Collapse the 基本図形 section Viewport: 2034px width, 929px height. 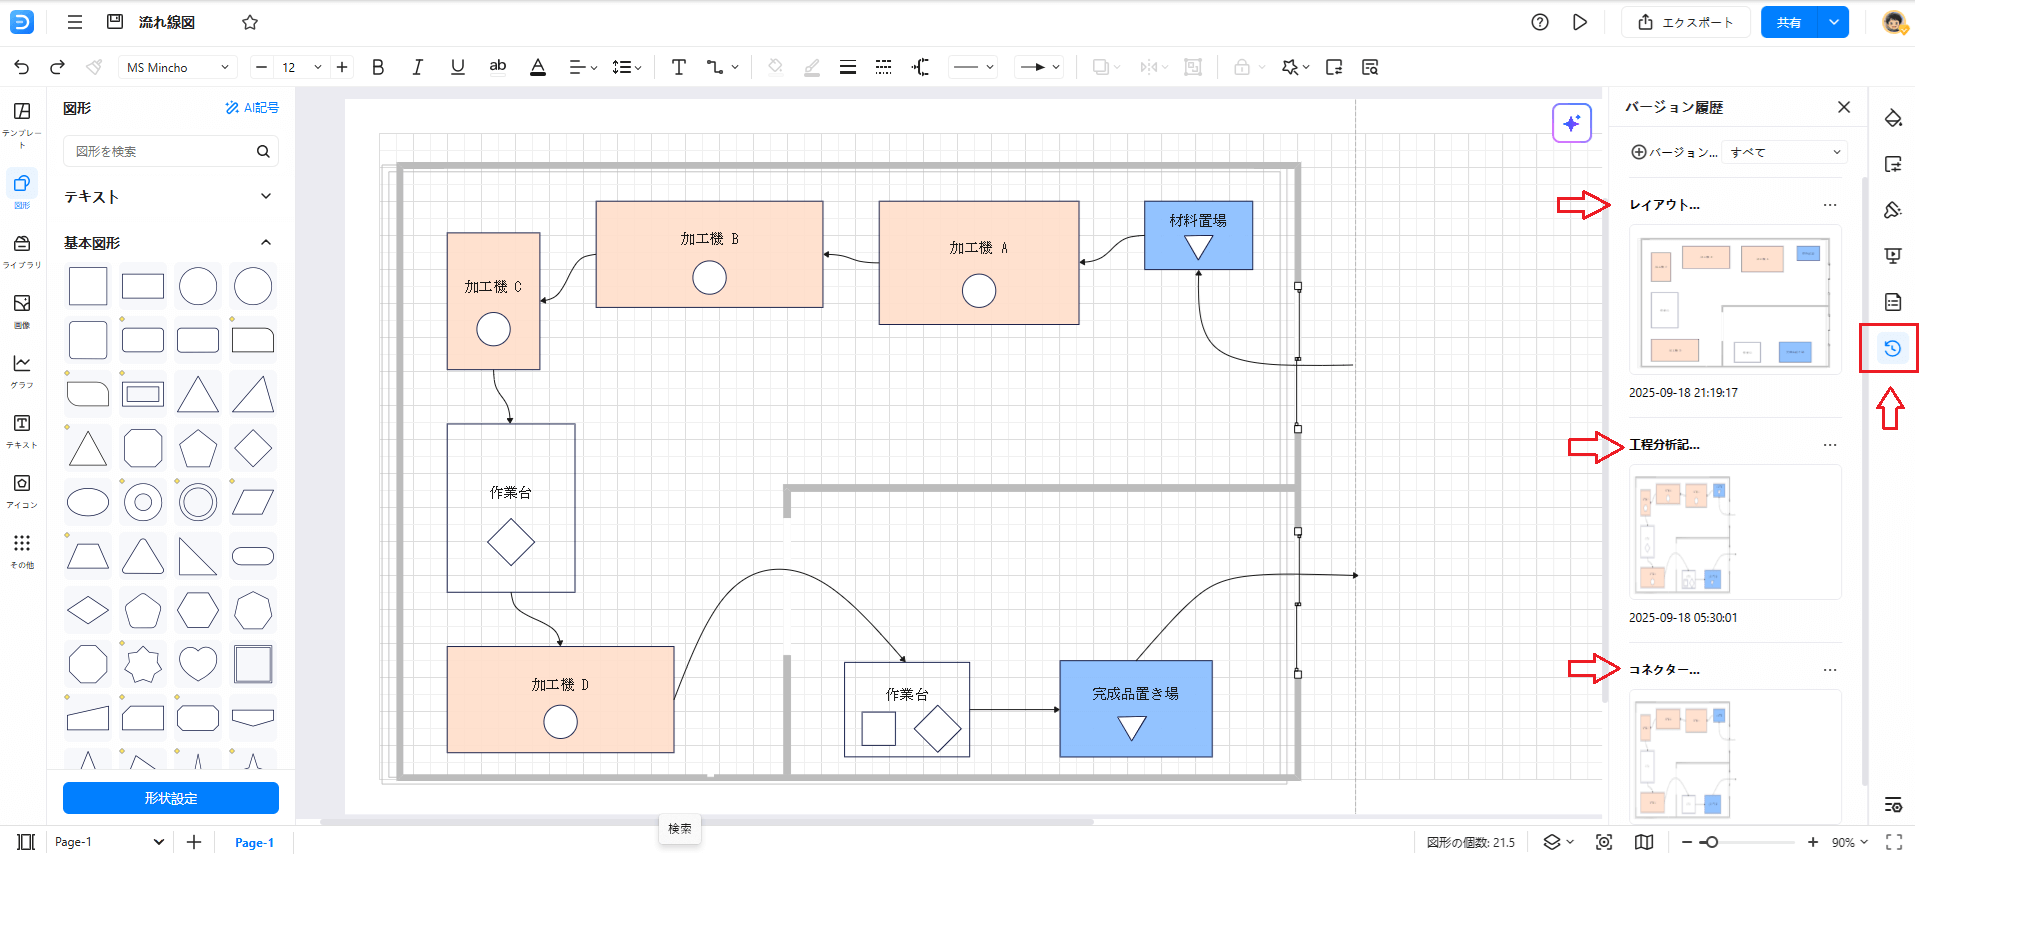click(266, 242)
